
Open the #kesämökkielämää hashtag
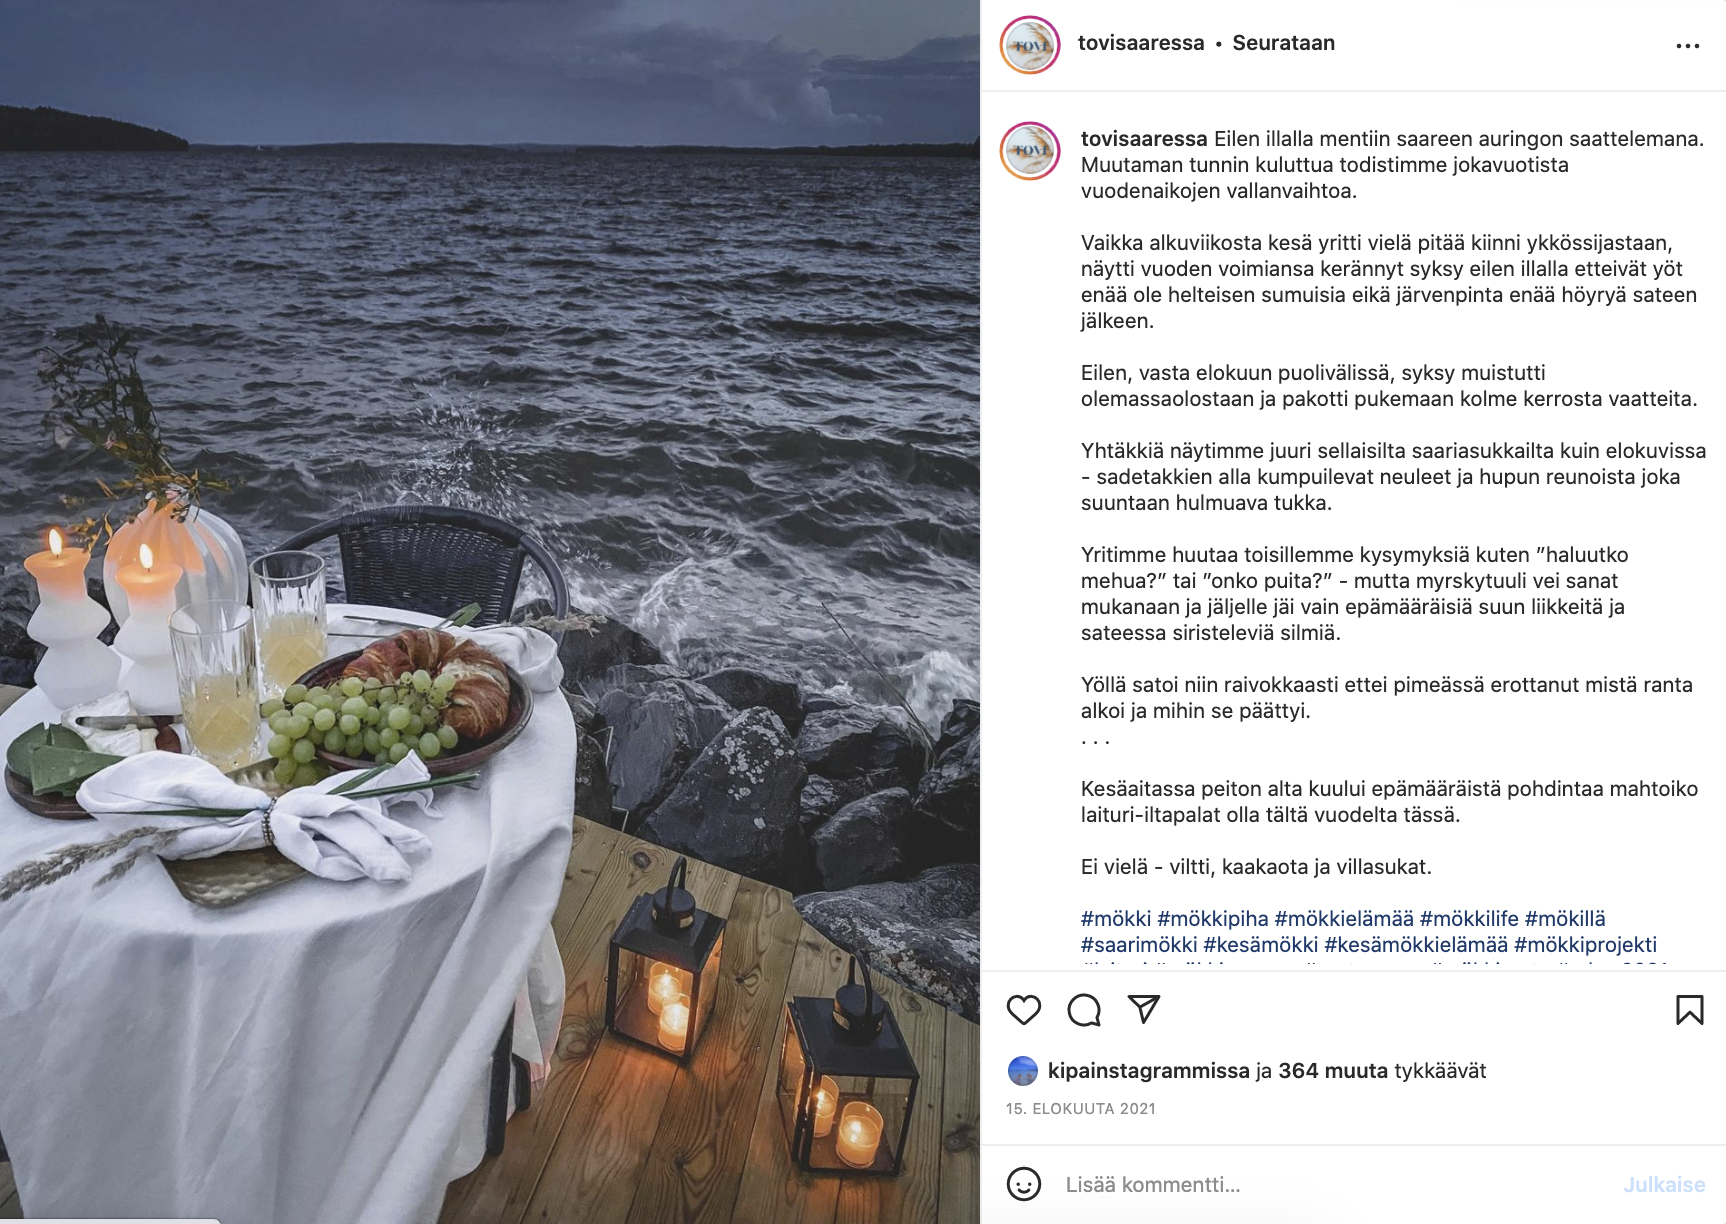click(1416, 945)
